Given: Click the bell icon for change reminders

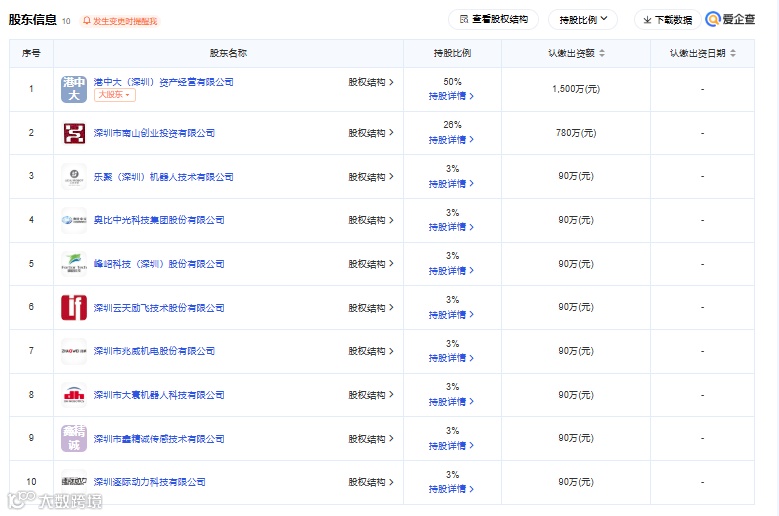Looking at the screenshot, I should point(87,21).
